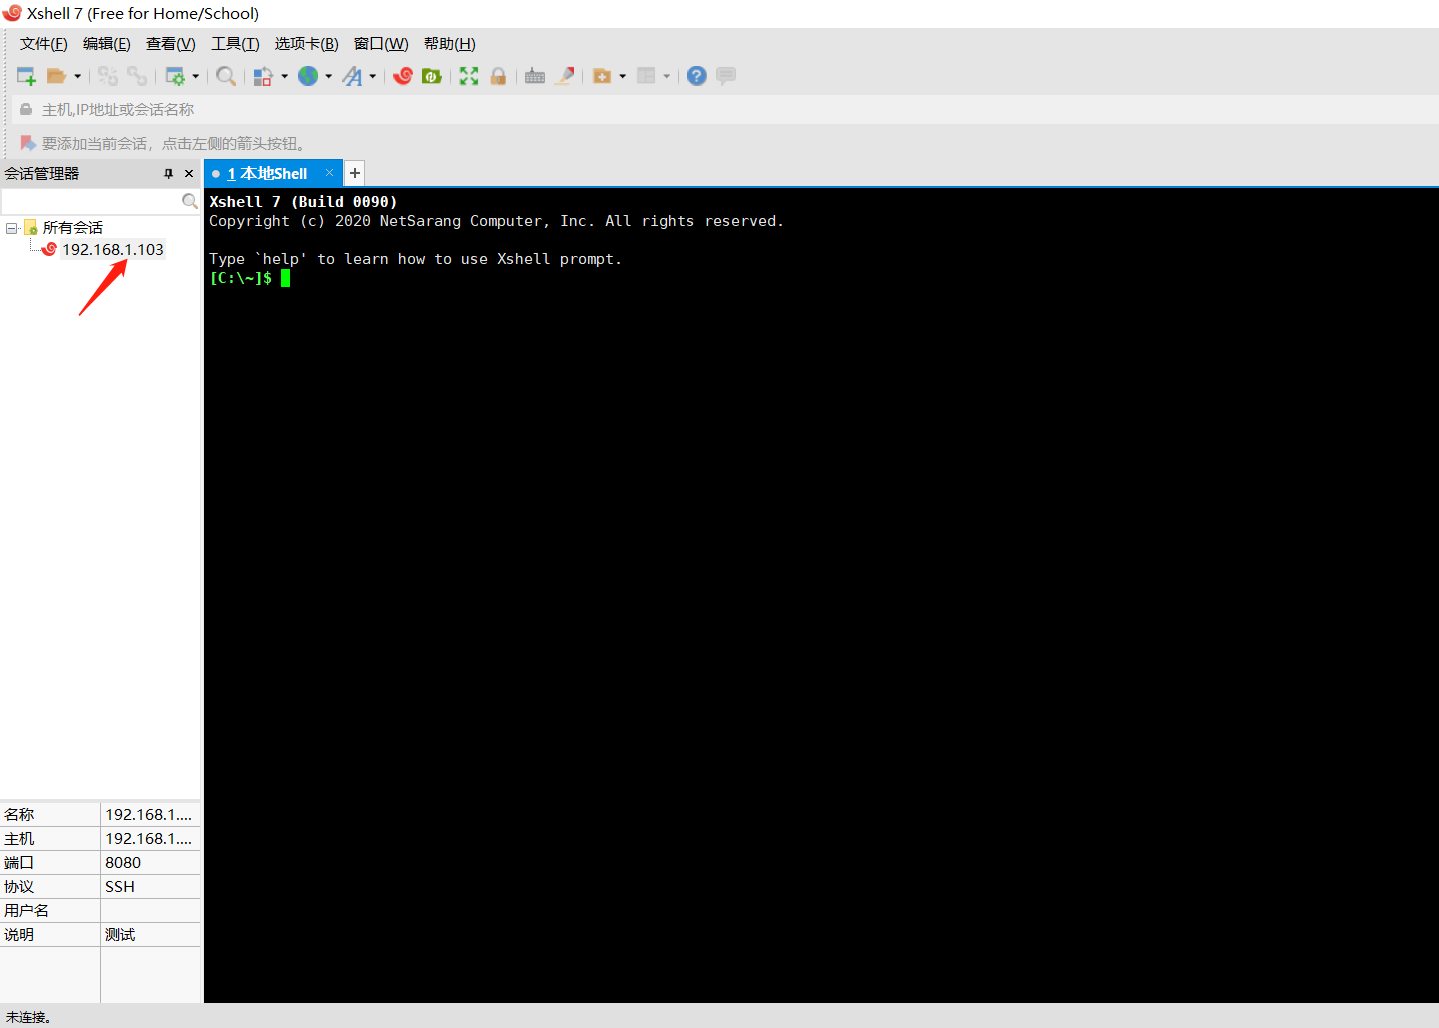The height and width of the screenshot is (1028, 1439).
Task: Click the grayed Disconnect toolbar icon
Action: [108, 76]
